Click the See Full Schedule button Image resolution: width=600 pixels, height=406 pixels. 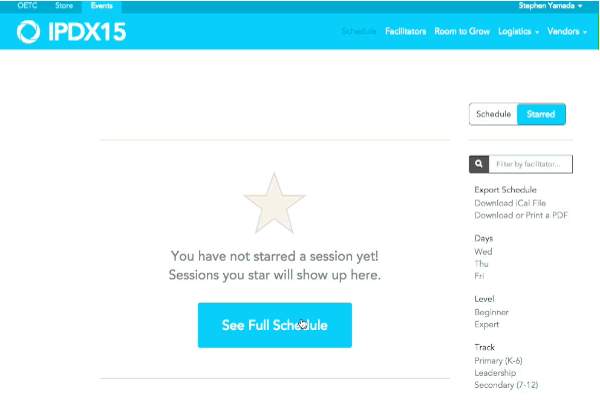[x=275, y=325]
